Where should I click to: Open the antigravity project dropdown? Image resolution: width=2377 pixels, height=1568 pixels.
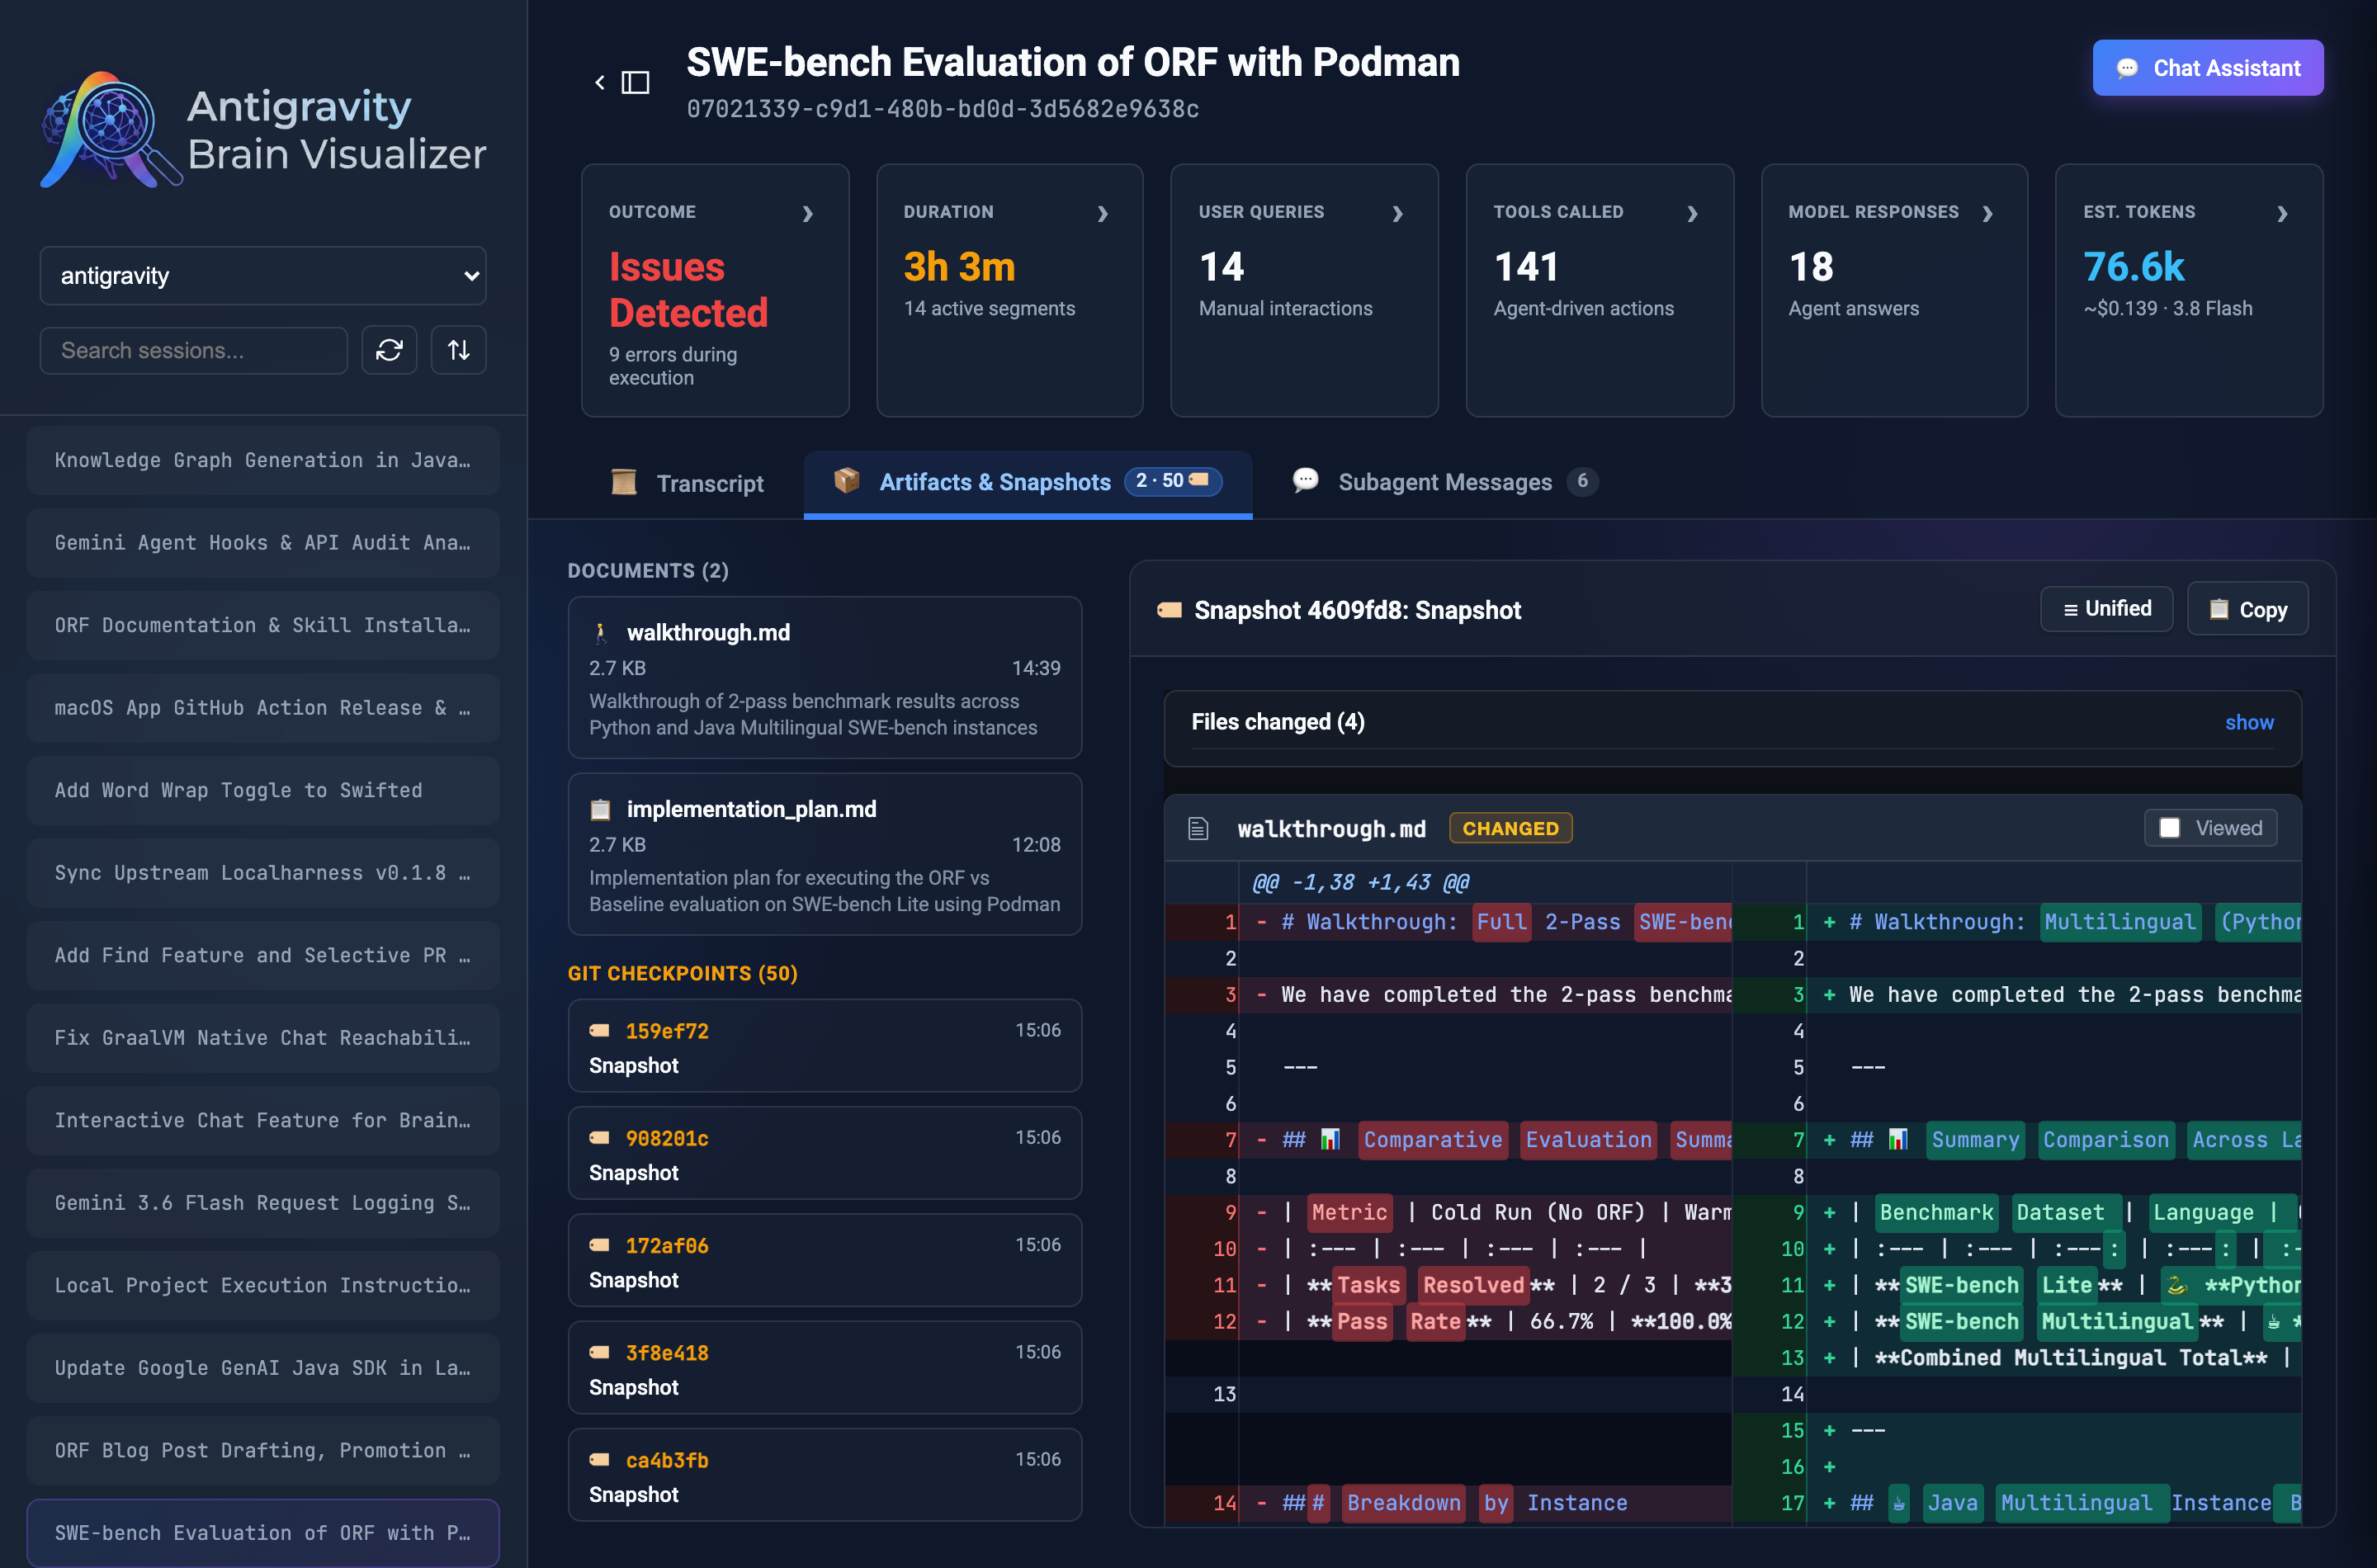pos(263,276)
